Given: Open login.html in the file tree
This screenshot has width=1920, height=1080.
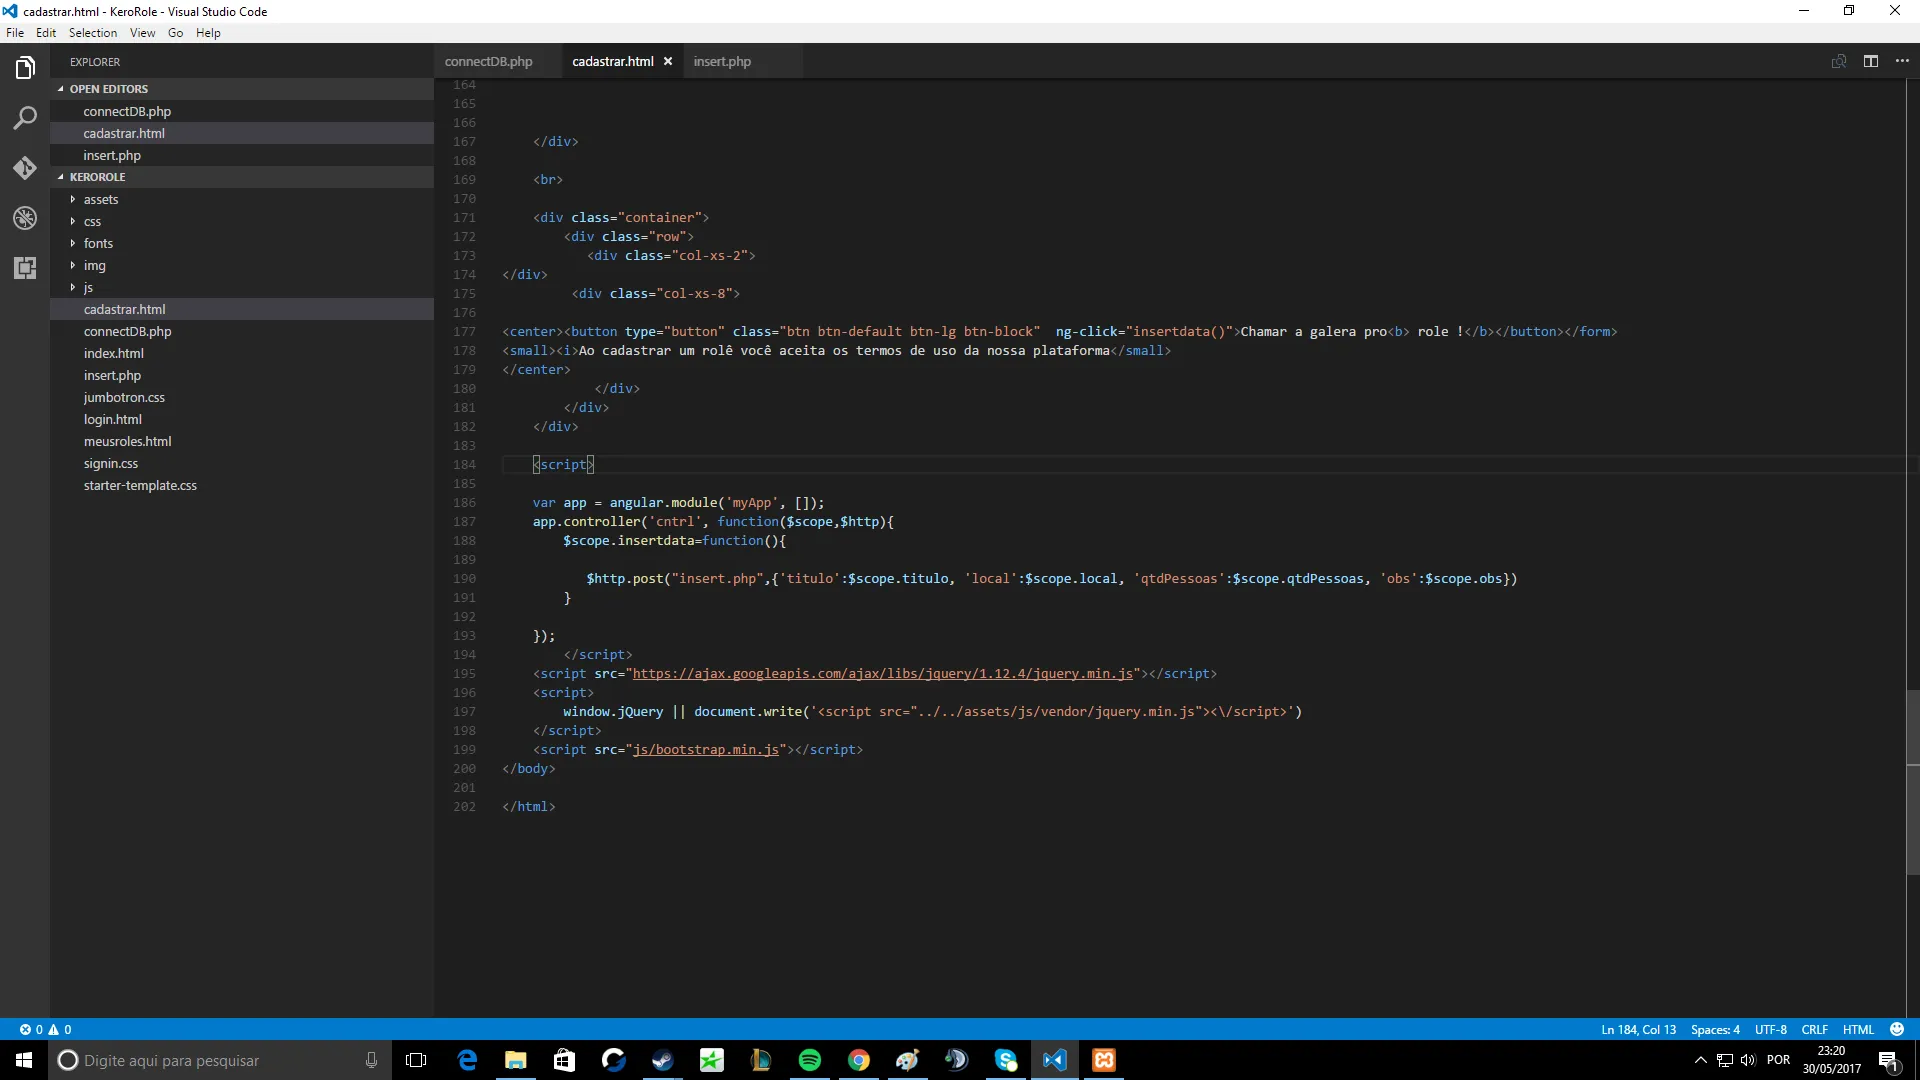Looking at the screenshot, I should (x=112, y=419).
